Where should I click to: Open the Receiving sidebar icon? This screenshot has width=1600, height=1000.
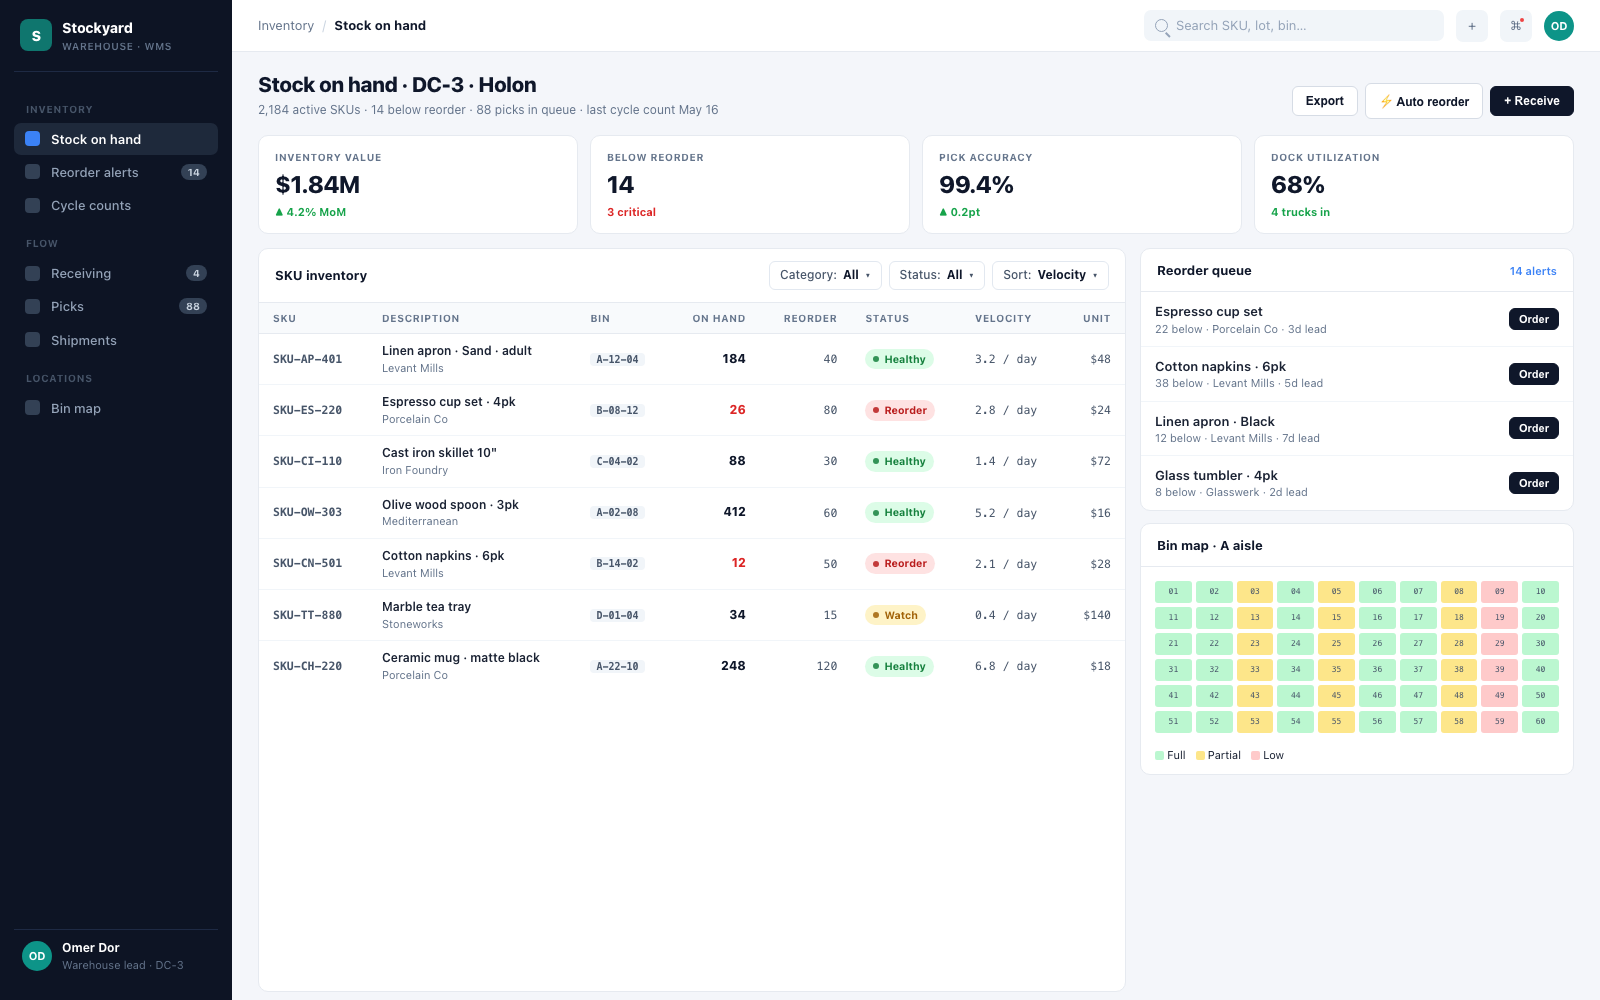33,273
